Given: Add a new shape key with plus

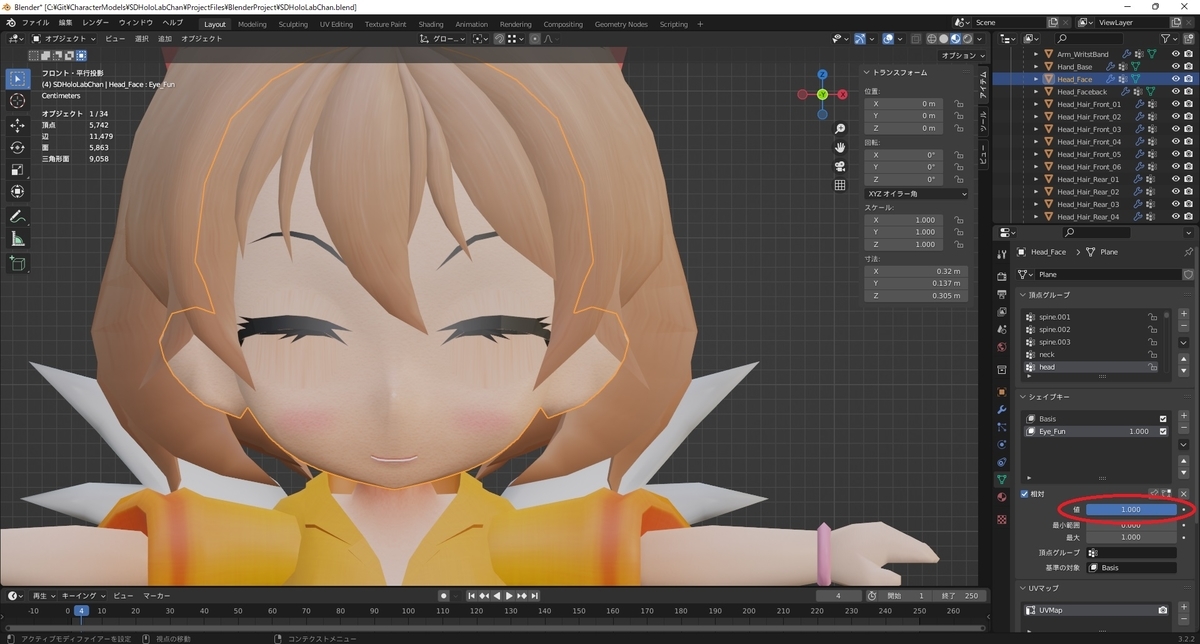Looking at the screenshot, I should (1184, 416).
